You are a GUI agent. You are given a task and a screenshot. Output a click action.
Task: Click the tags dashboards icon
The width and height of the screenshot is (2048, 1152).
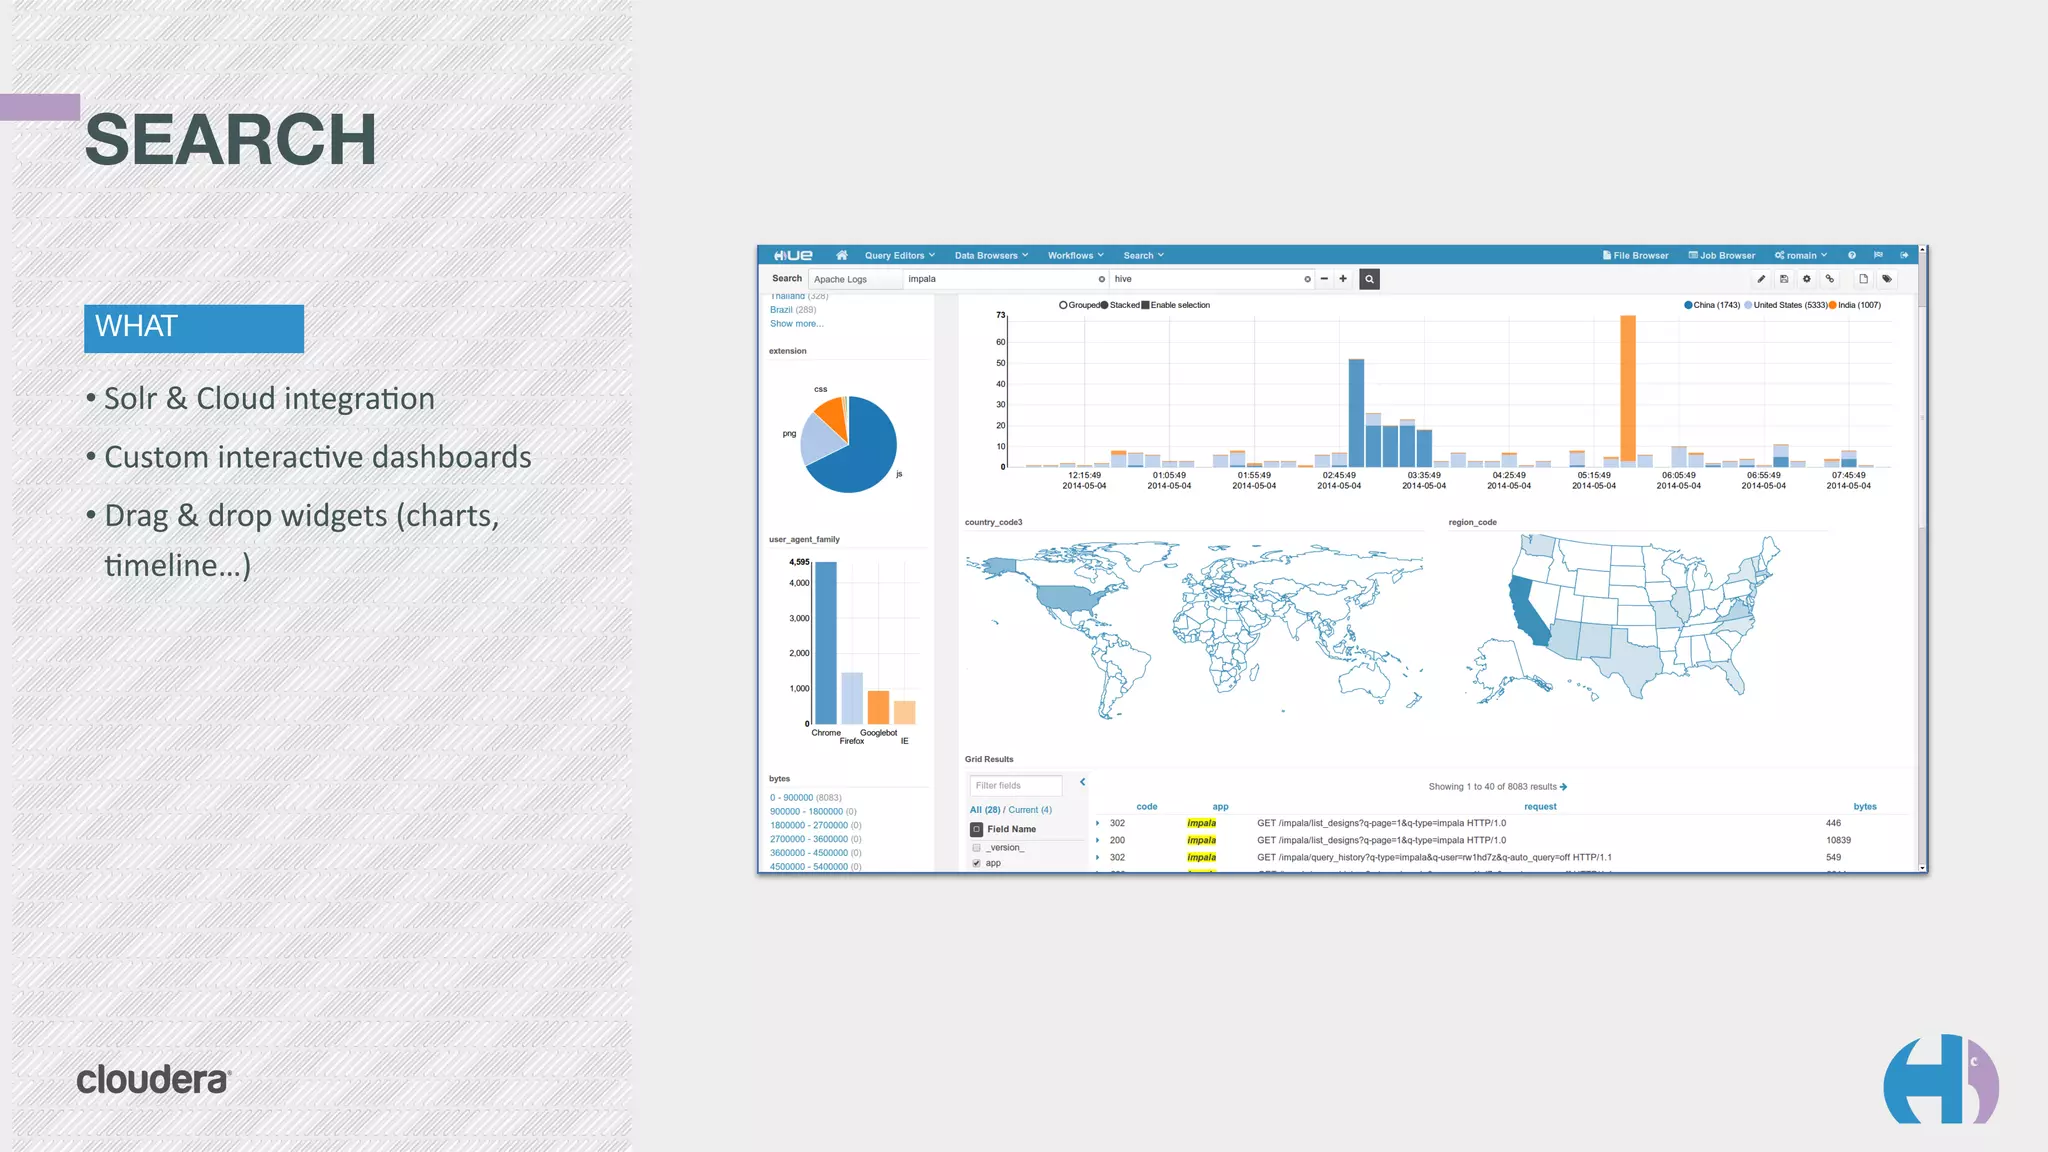1887,279
